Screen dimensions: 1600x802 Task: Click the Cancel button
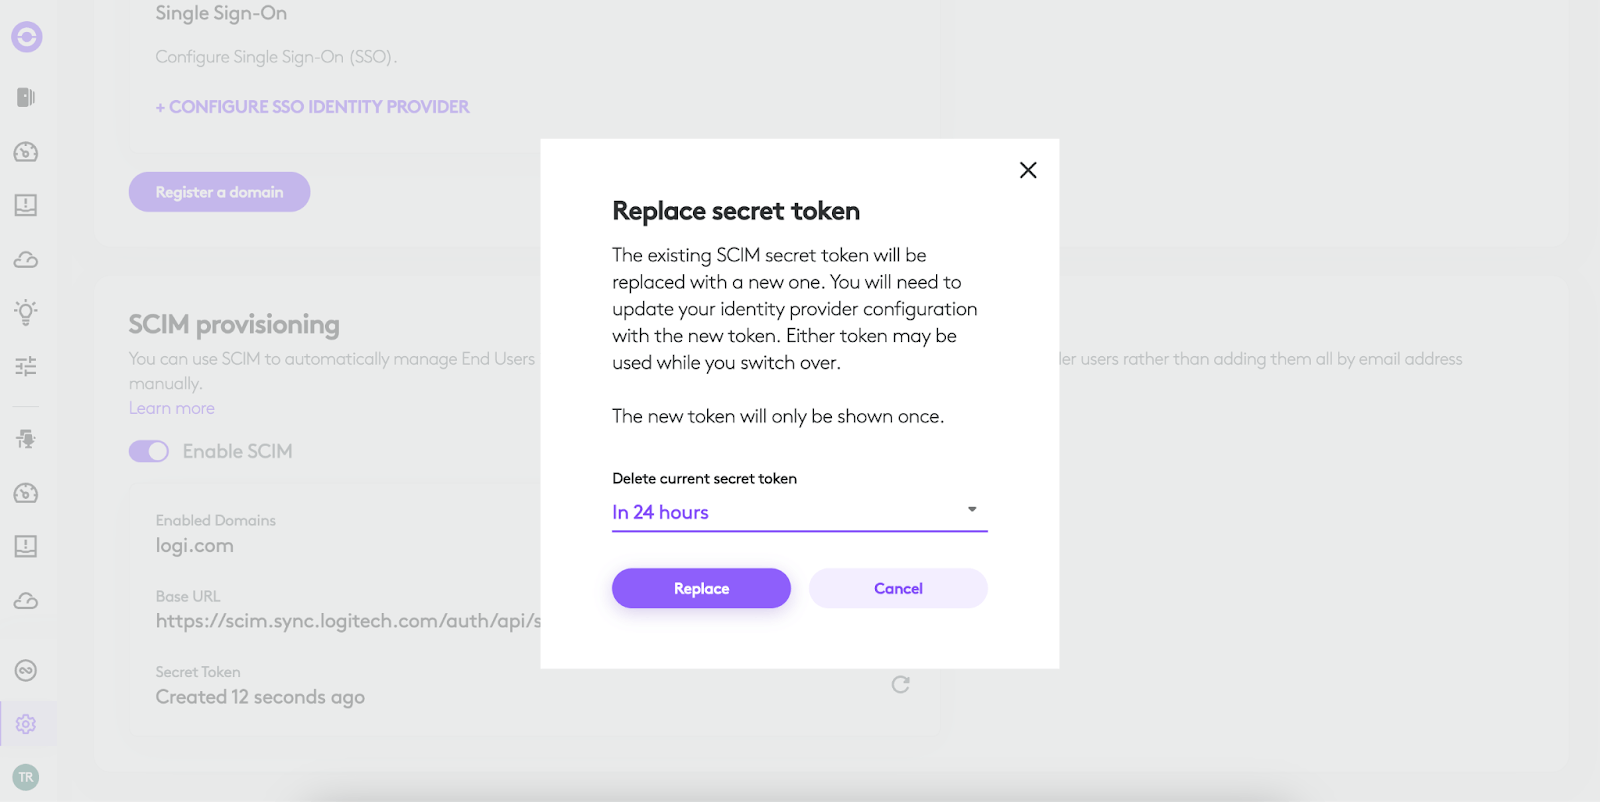click(898, 588)
